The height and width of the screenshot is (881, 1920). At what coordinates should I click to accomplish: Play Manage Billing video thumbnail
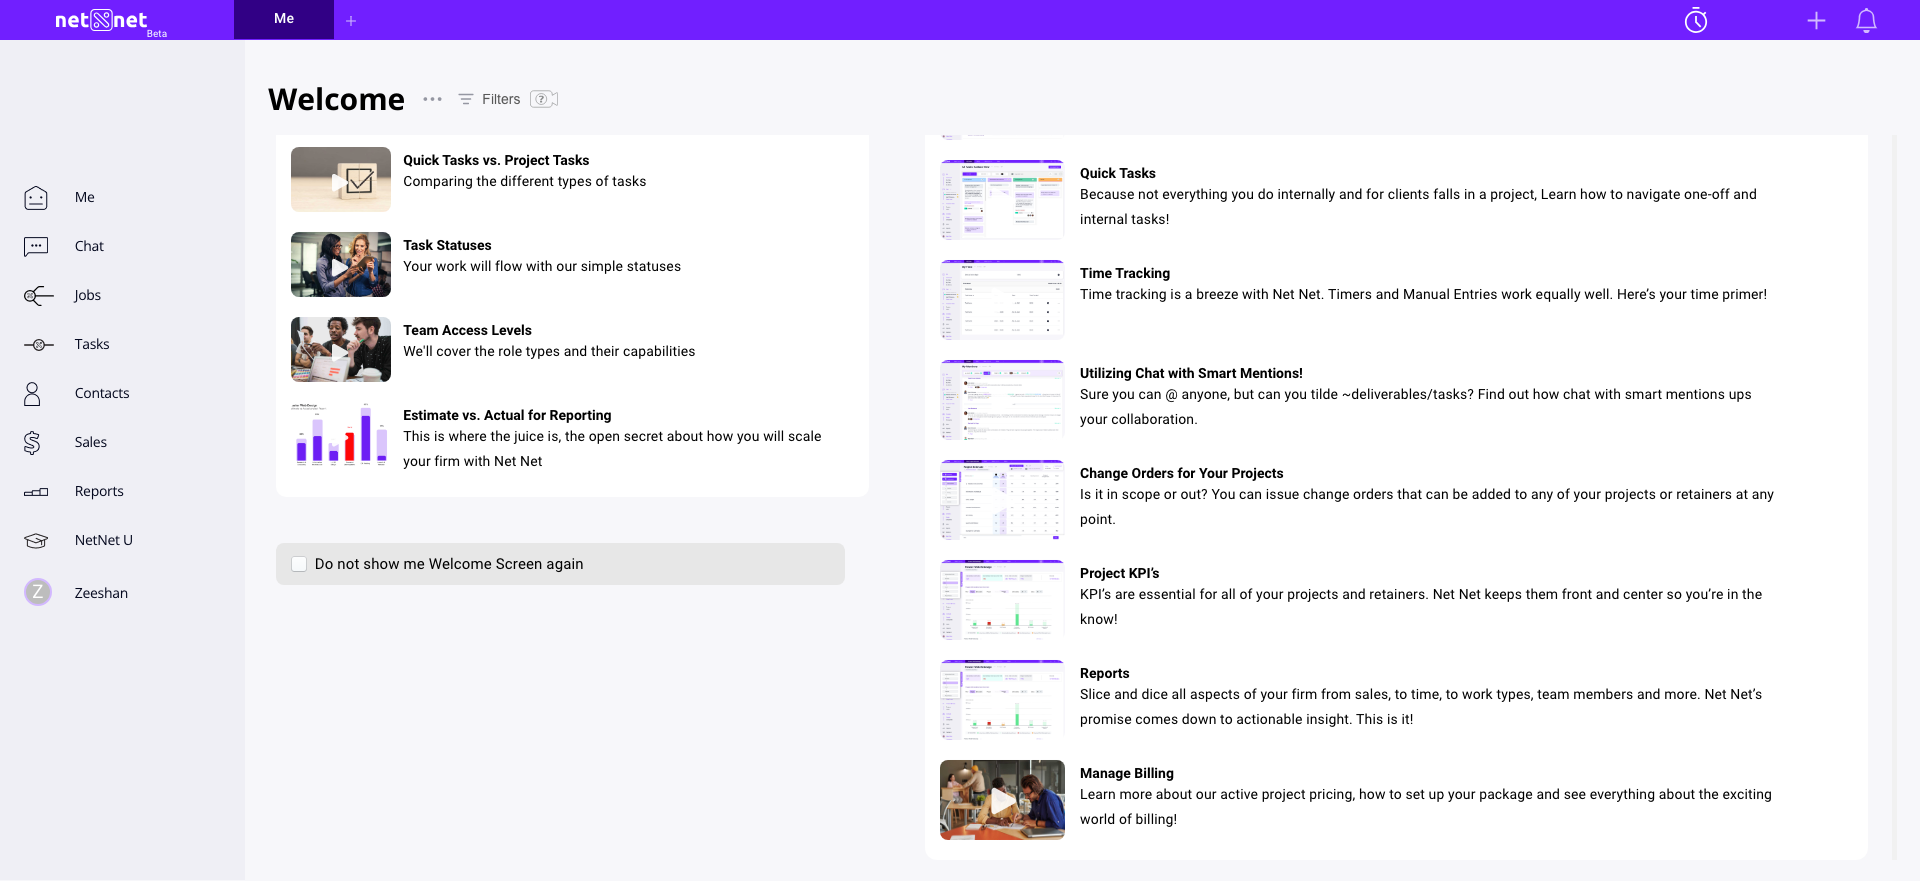(1002, 800)
